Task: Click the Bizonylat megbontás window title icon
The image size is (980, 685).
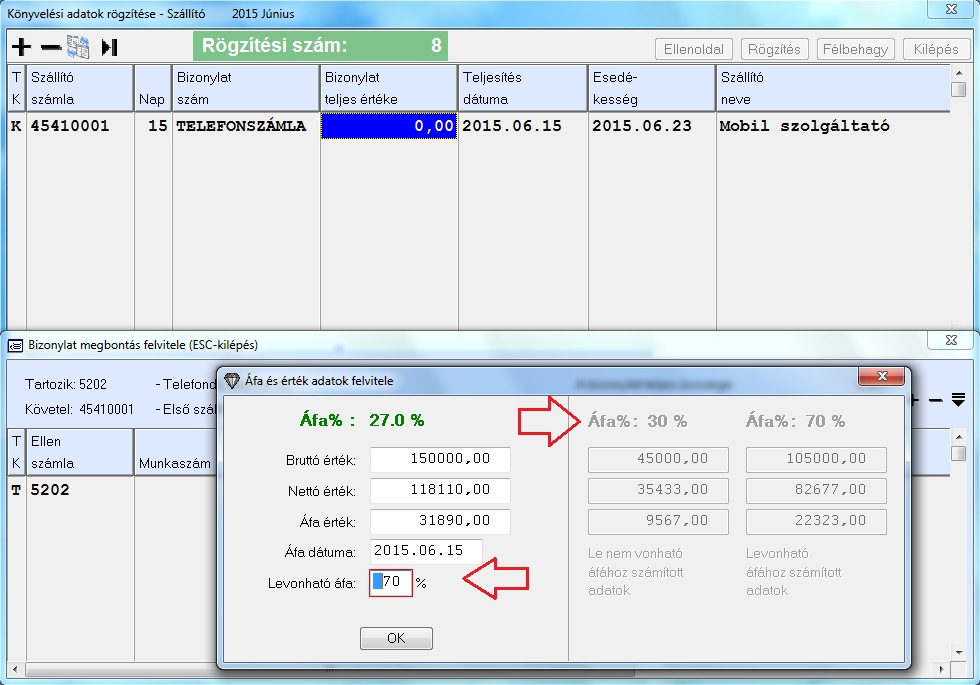Action: tap(15, 345)
